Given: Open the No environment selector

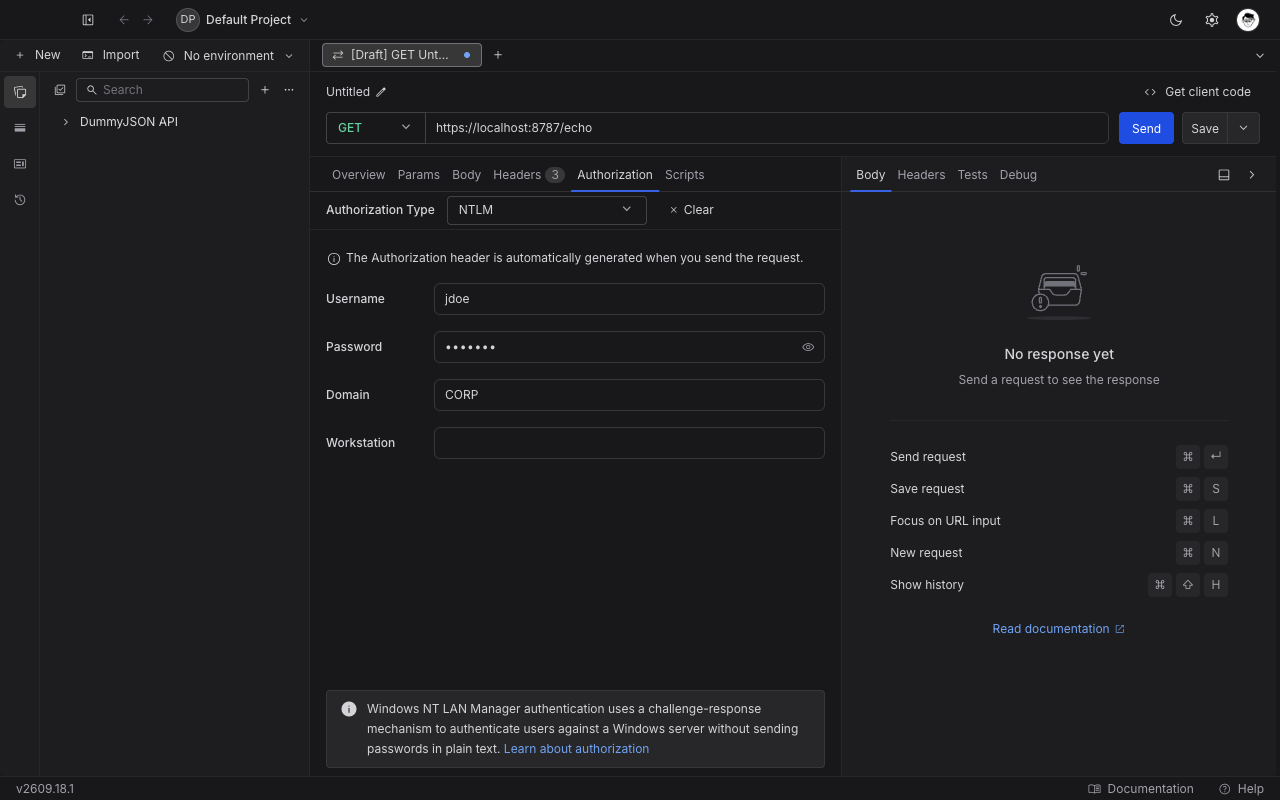Looking at the screenshot, I should 229,56.
